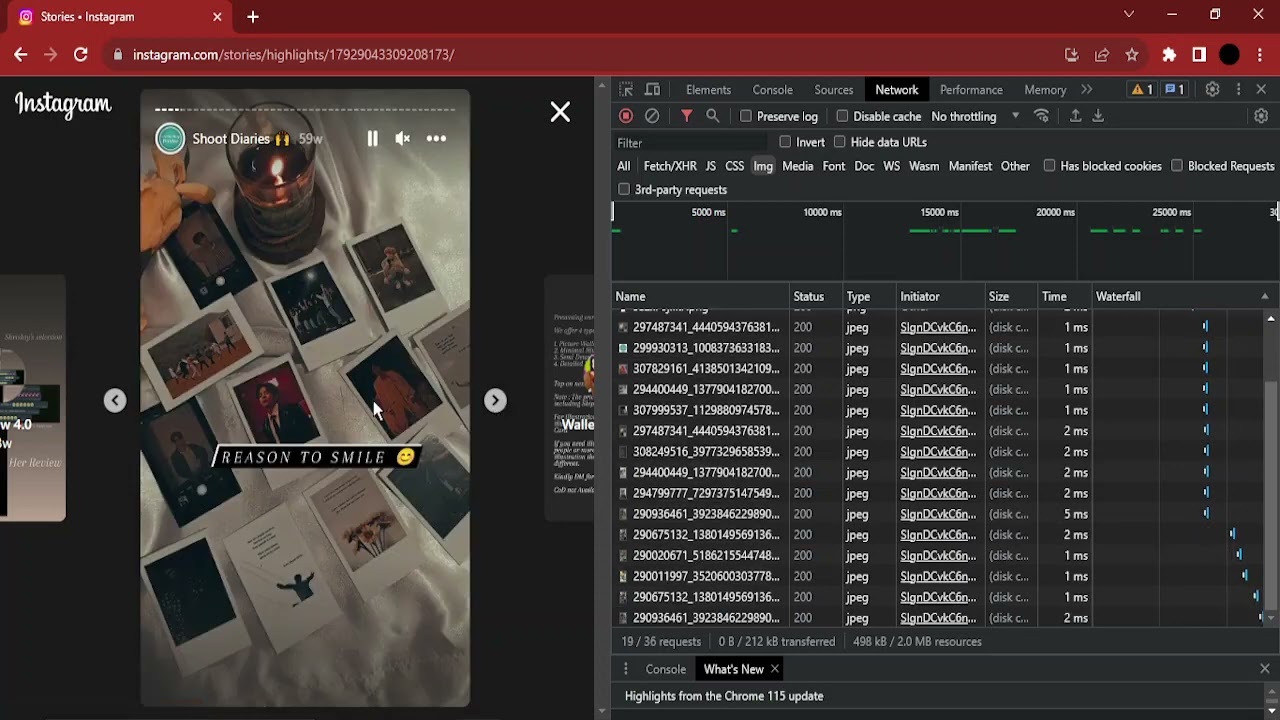Close the Instagram story viewer
1280x720 pixels.
560,112
